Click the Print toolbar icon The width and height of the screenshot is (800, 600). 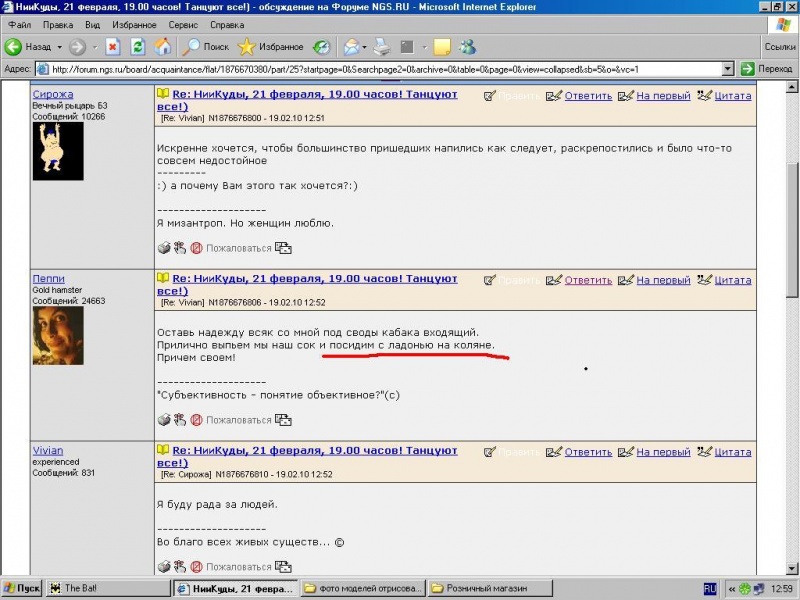[x=381, y=47]
